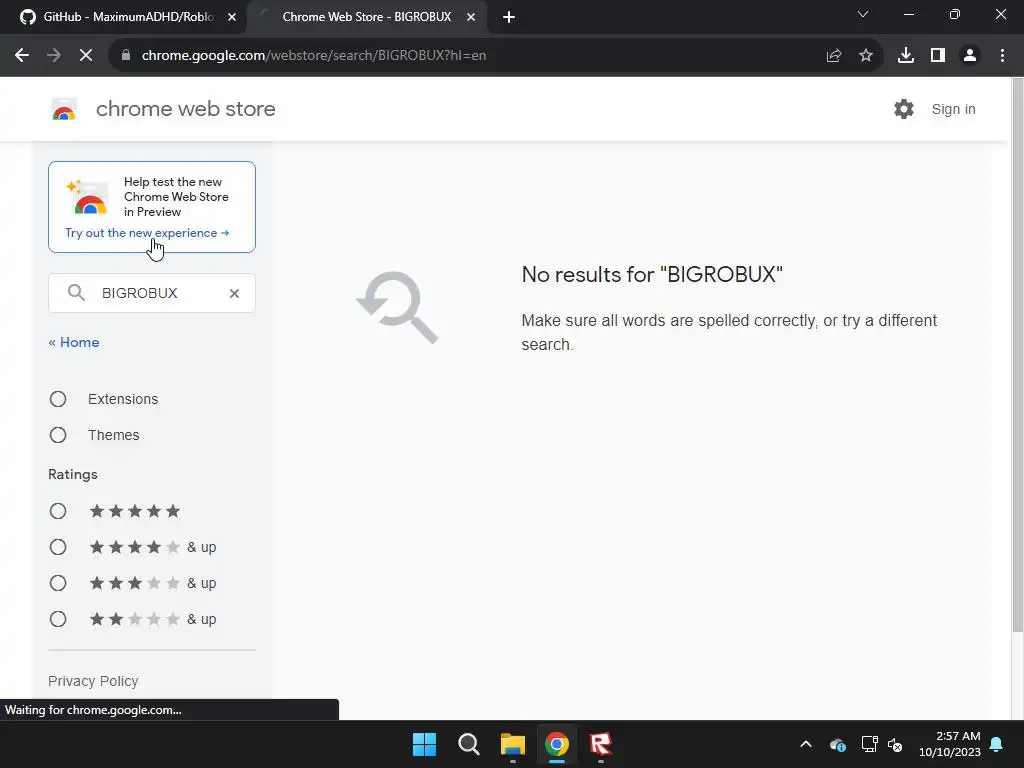
Task: Click the page vertical scrollbar
Action: pyautogui.click(x=1017, y=355)
